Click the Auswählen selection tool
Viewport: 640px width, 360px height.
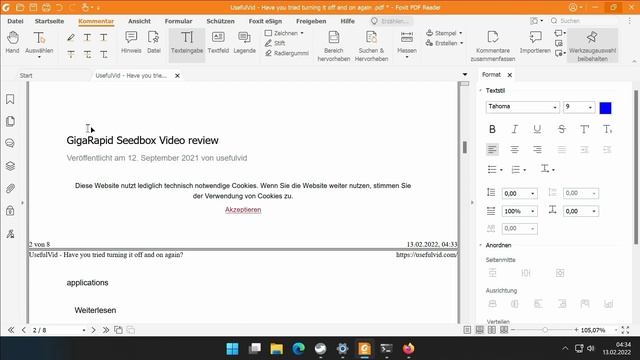(x=39, y=44)
